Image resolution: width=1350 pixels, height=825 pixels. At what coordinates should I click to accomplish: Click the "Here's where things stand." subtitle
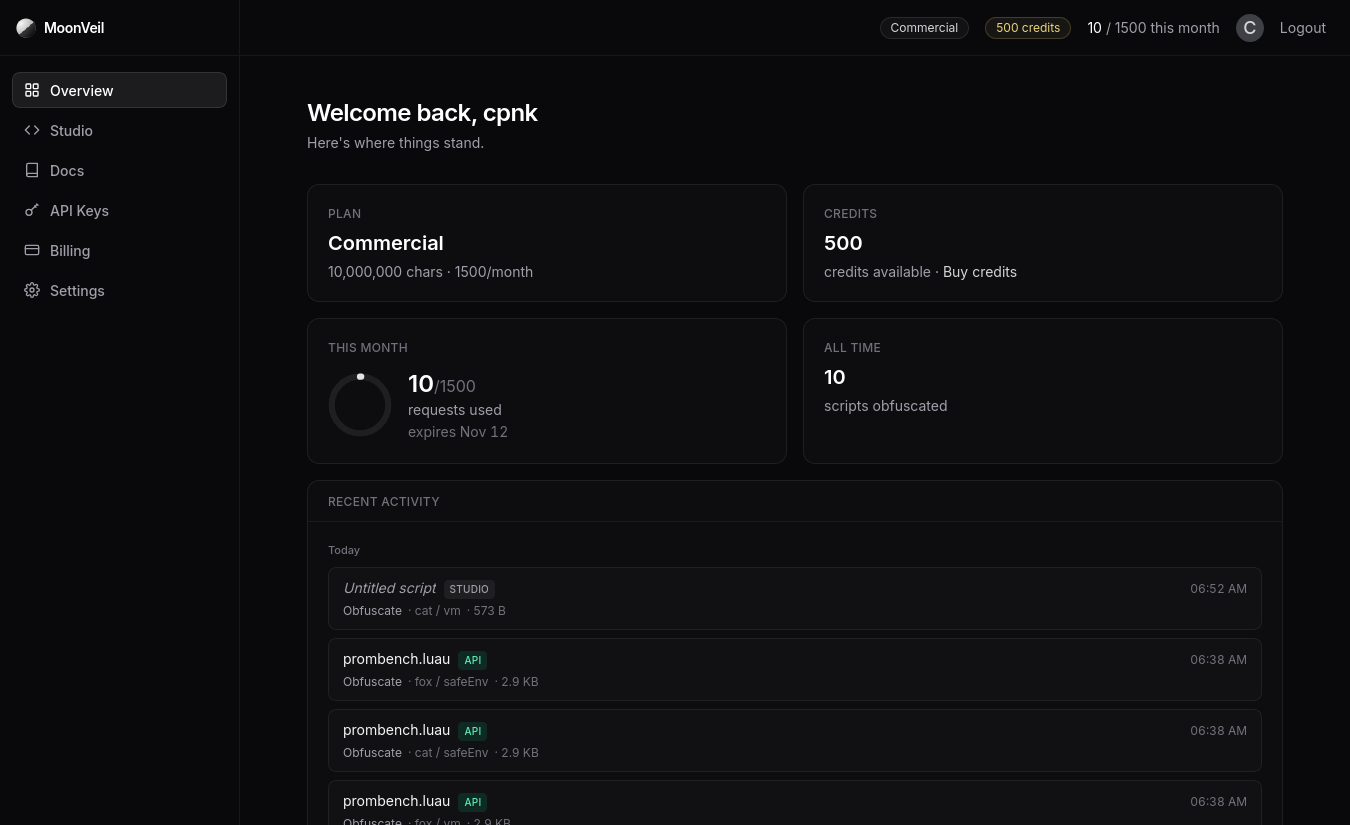pyautogui.click(x=395, y=143)
